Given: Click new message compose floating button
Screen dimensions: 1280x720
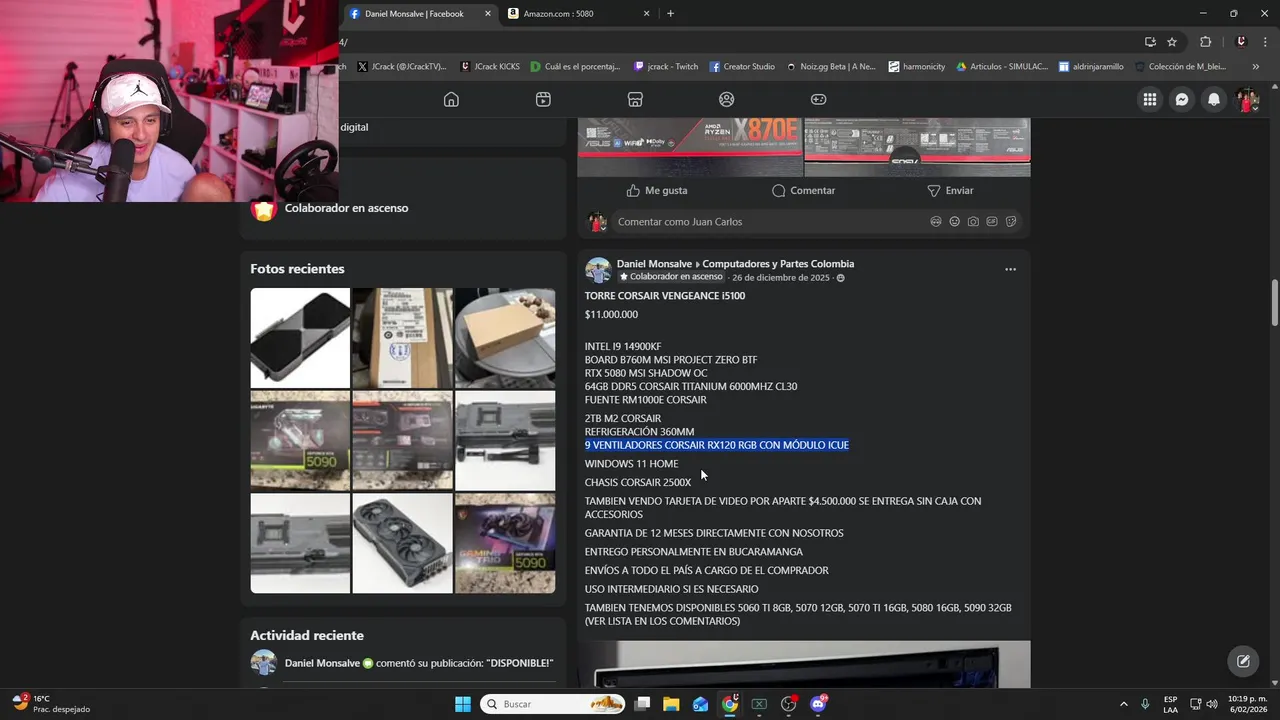Looking at the screenshot, I should [1243, 661].
